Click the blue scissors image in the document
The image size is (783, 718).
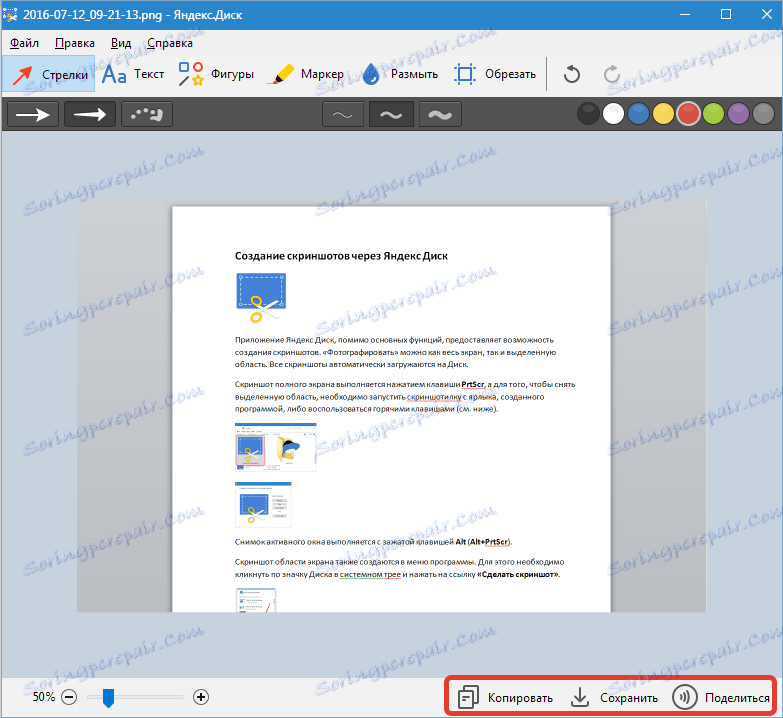[261, 298]
